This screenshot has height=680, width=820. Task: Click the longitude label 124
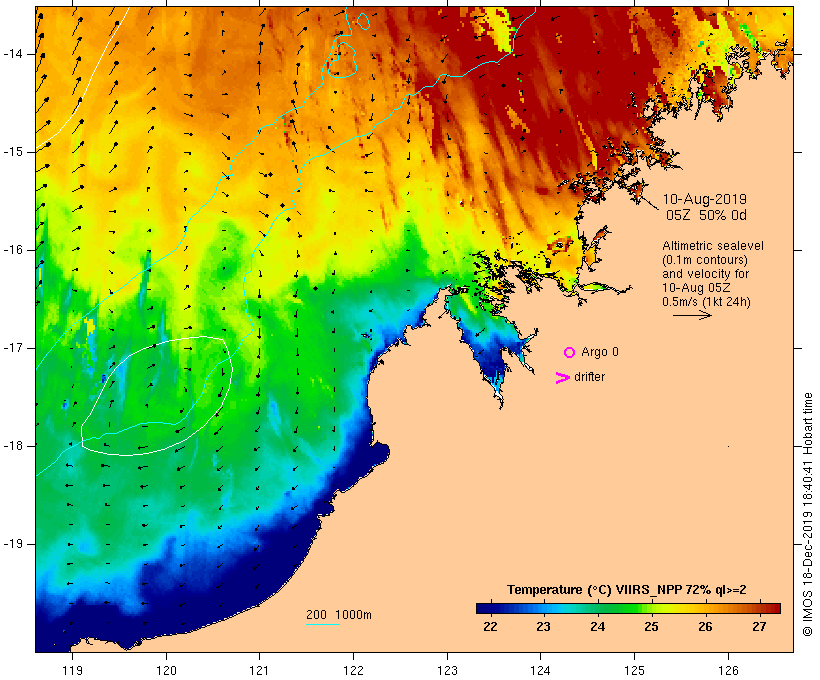[x=541, y=670]
